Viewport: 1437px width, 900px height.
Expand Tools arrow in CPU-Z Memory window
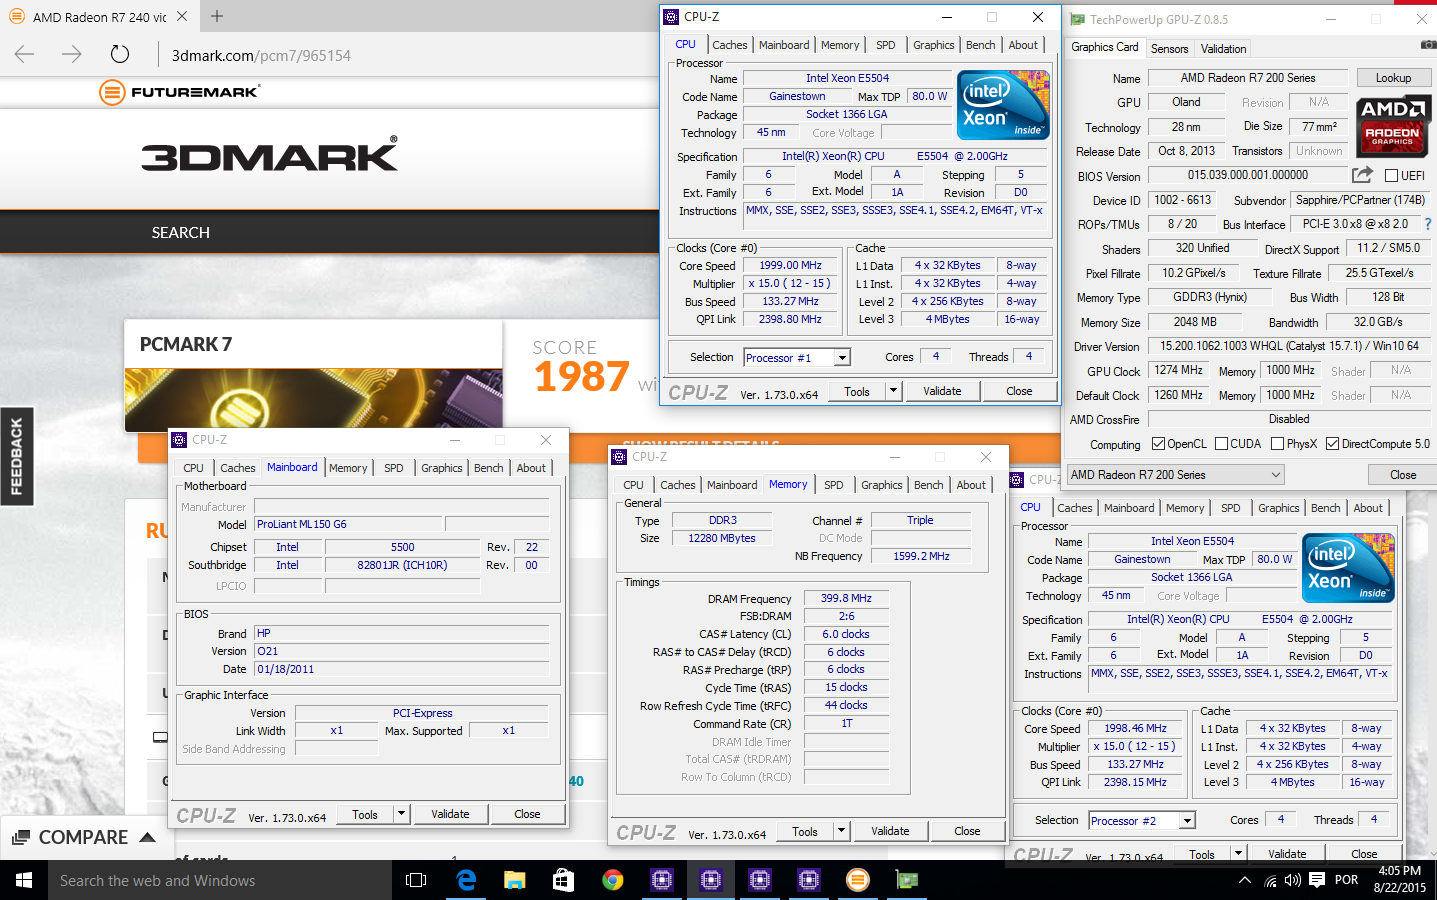[x=841, y=831]
